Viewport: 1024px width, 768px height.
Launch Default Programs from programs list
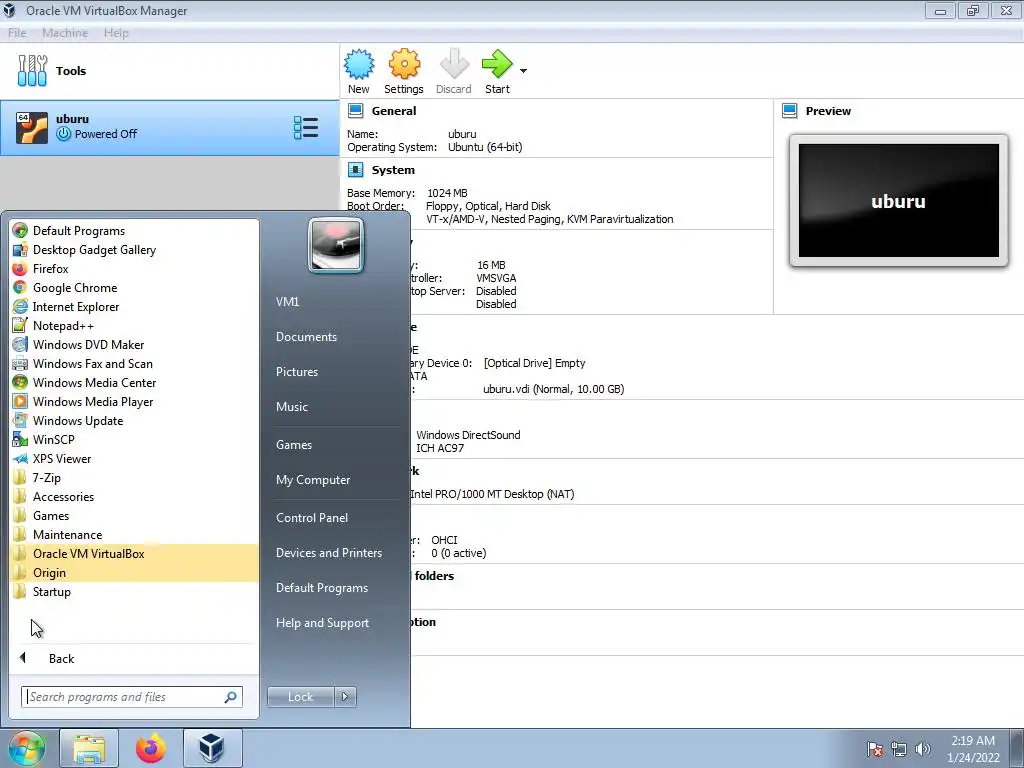pos(135,231)
